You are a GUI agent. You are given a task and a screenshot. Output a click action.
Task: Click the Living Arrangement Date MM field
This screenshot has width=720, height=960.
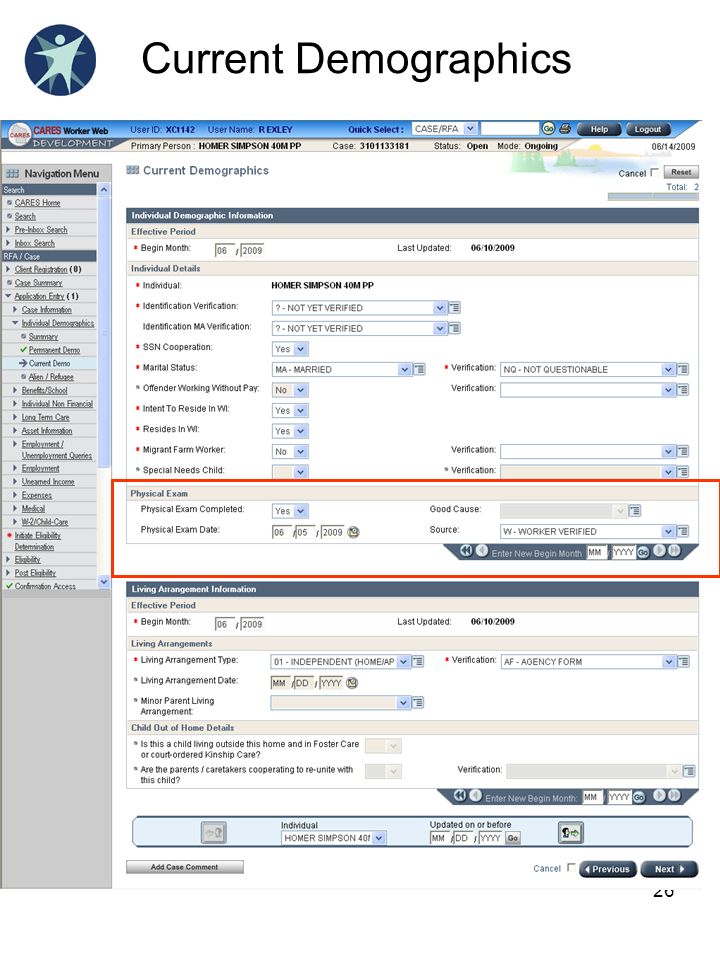point(280,683)
